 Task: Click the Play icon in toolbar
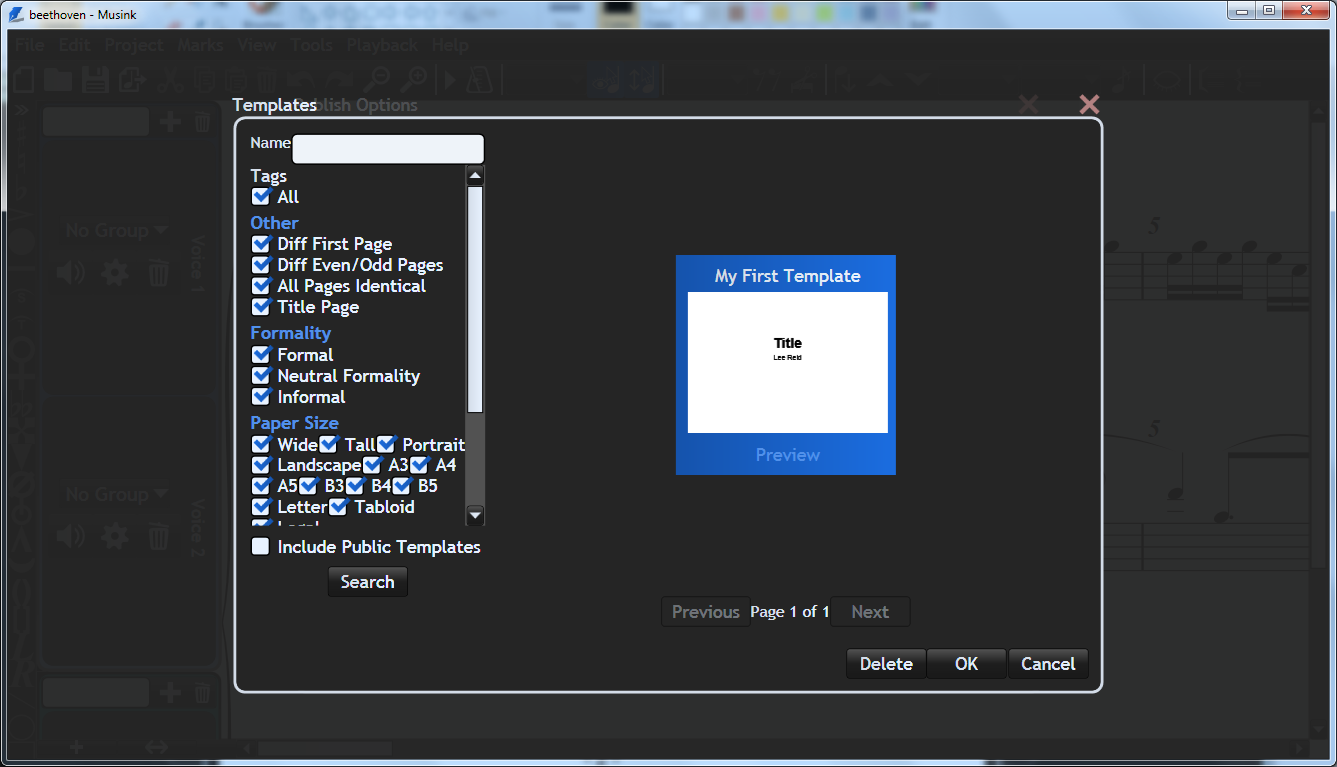(450, 80)
